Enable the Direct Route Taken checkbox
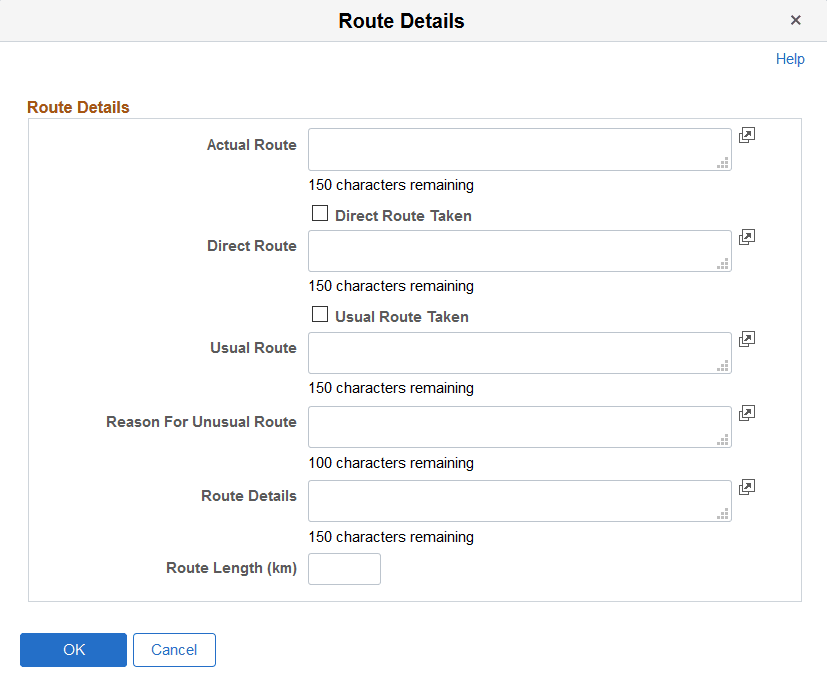The image size is (827, 679). click(x=320, y=213)
